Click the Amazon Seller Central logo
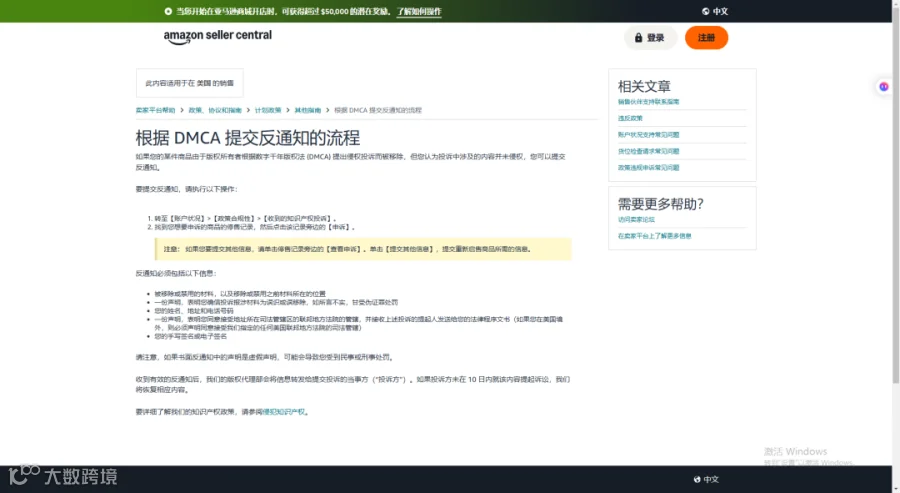This screenshot has width=900, height=493. coord(218,36)
